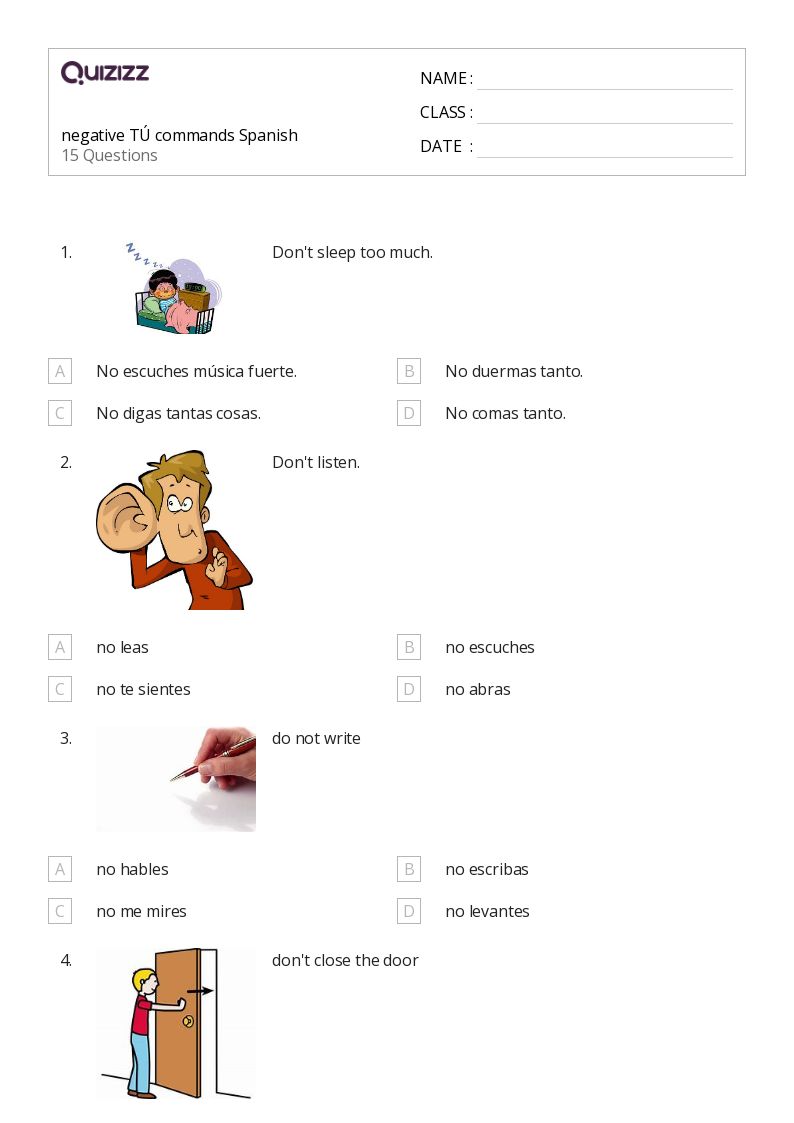Check box B next to No duermas tanto
The width and height of the screenshot is (794, 1123).
pyautogui.click(x=409, y=371)
